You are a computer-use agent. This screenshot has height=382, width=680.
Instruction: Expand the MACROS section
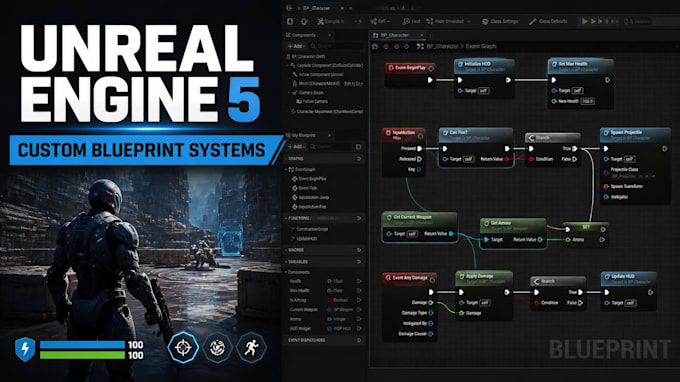286,250
